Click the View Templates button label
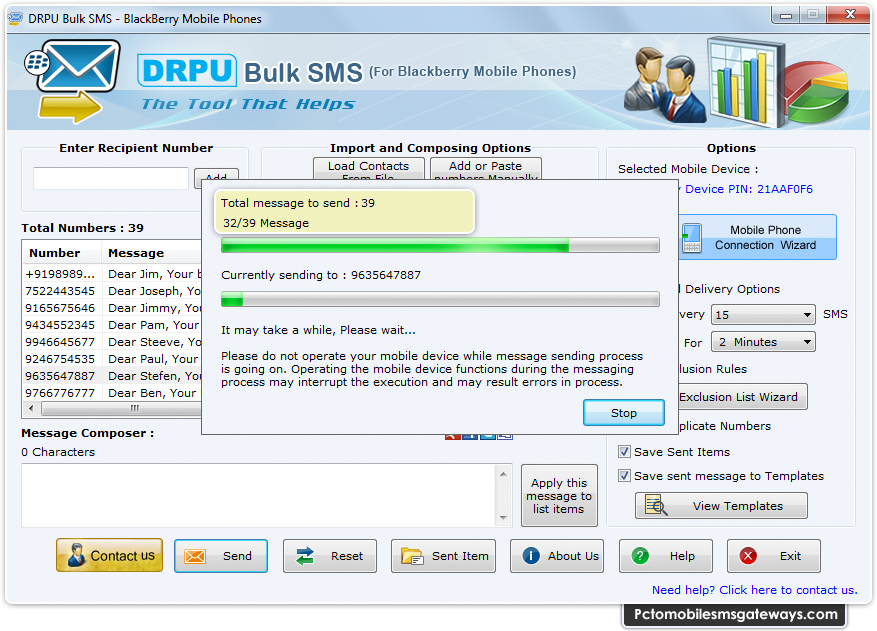 point(738,506)
